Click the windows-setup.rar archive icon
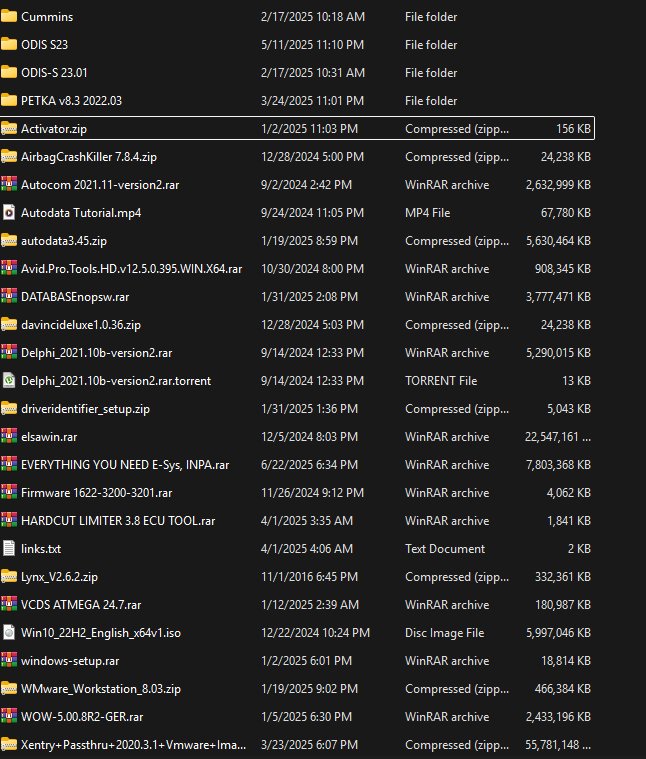 9,661
